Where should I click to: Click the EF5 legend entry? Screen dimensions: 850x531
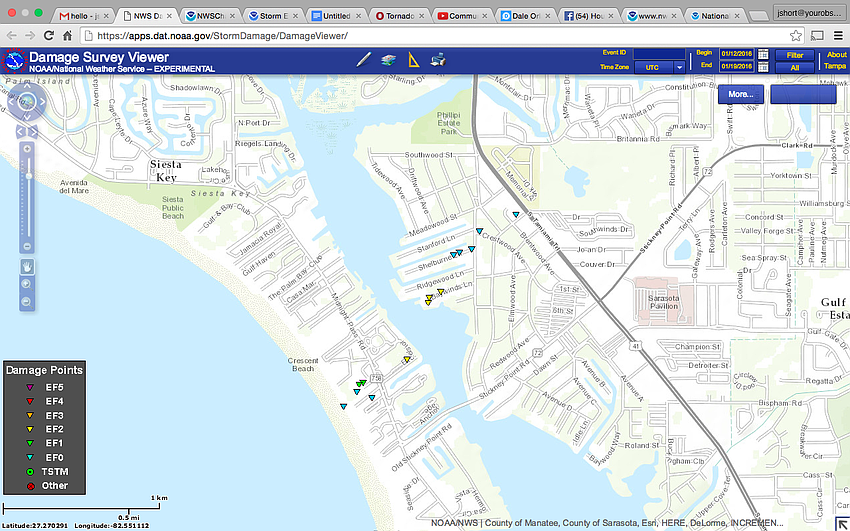[x=44, y=387]
